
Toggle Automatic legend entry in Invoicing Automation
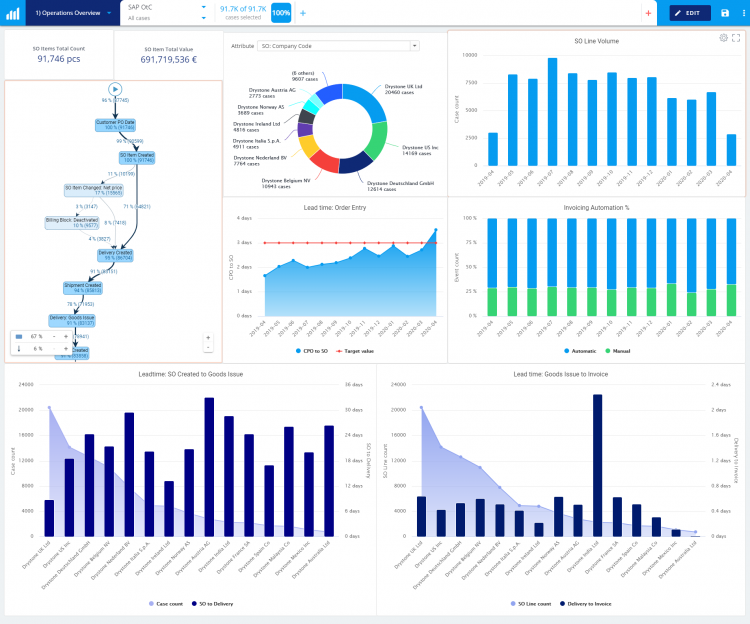580,351
